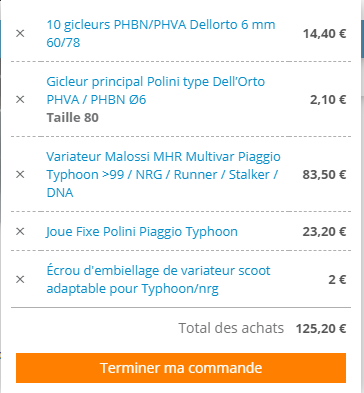Remove the Variateur Malossi MHR Multivar
The image size is (364, 393).
pos(20,174)
